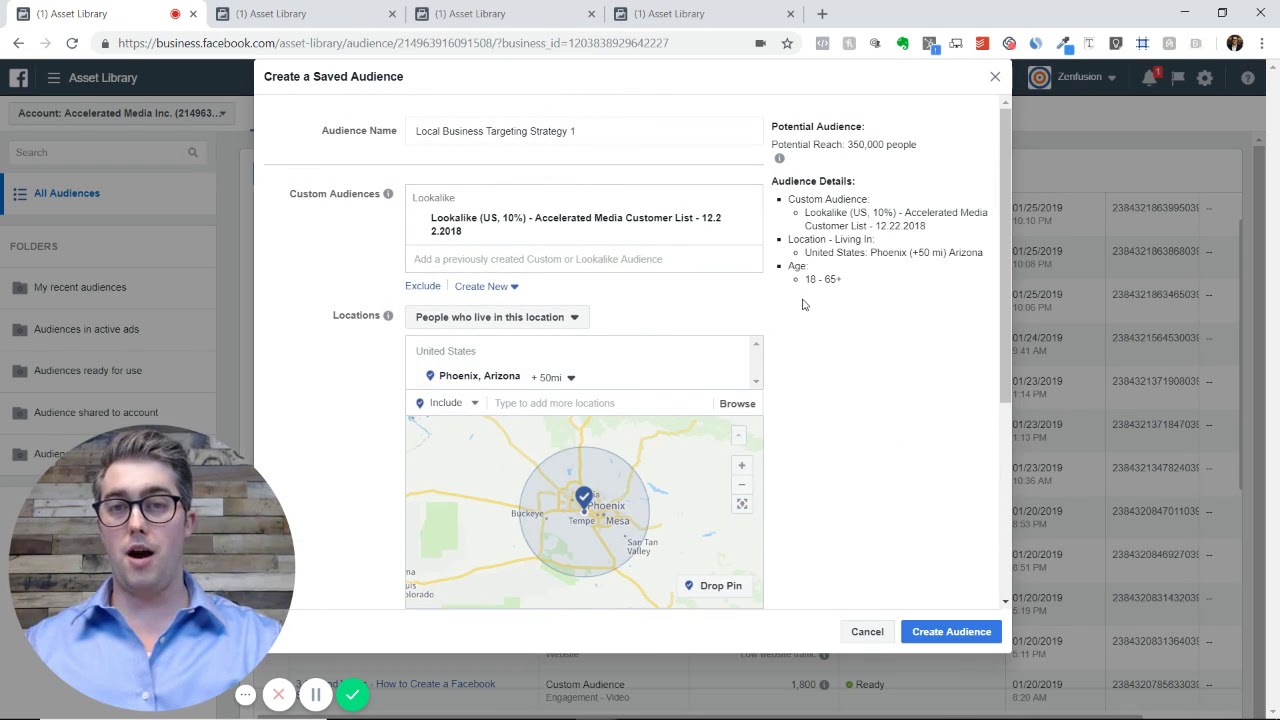Click the Drop Pin button
1280x720 pixels.
[x=712, y=586]
